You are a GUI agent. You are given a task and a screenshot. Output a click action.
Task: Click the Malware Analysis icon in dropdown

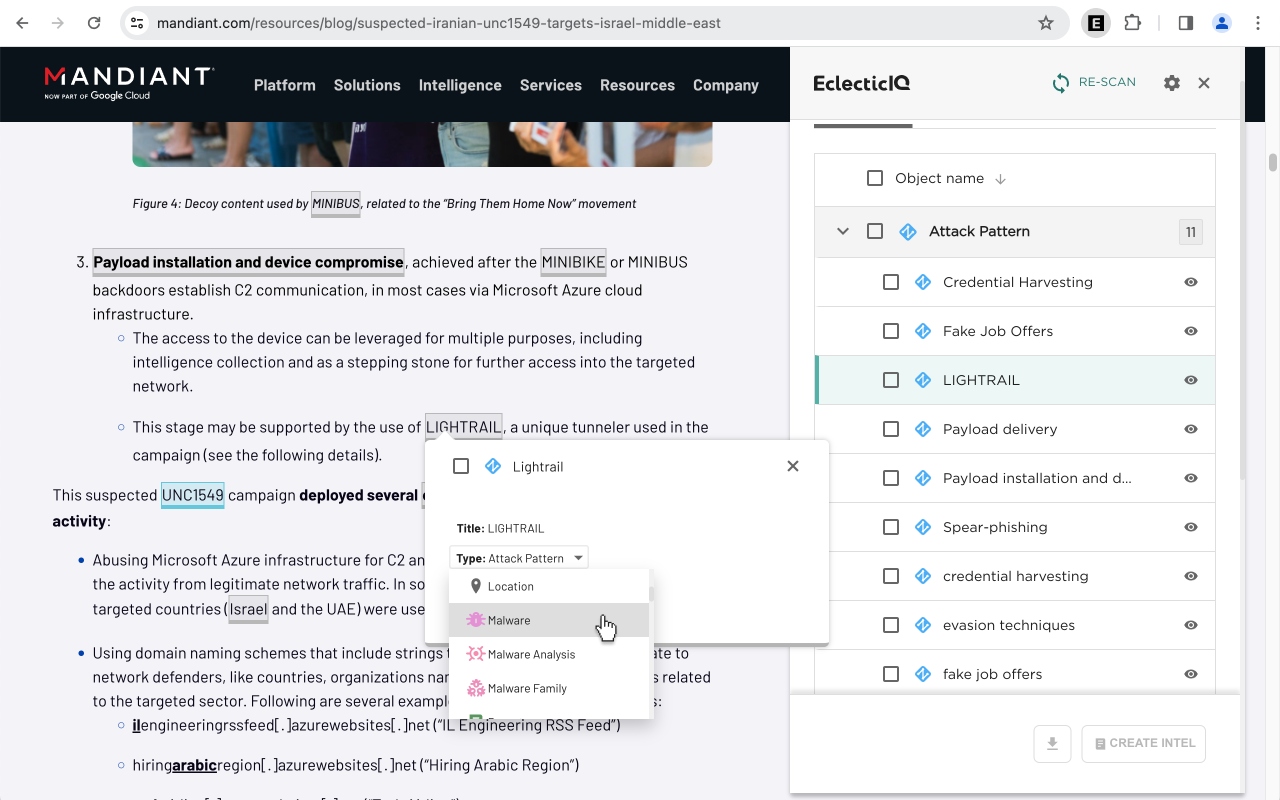[x=475, y=654]
